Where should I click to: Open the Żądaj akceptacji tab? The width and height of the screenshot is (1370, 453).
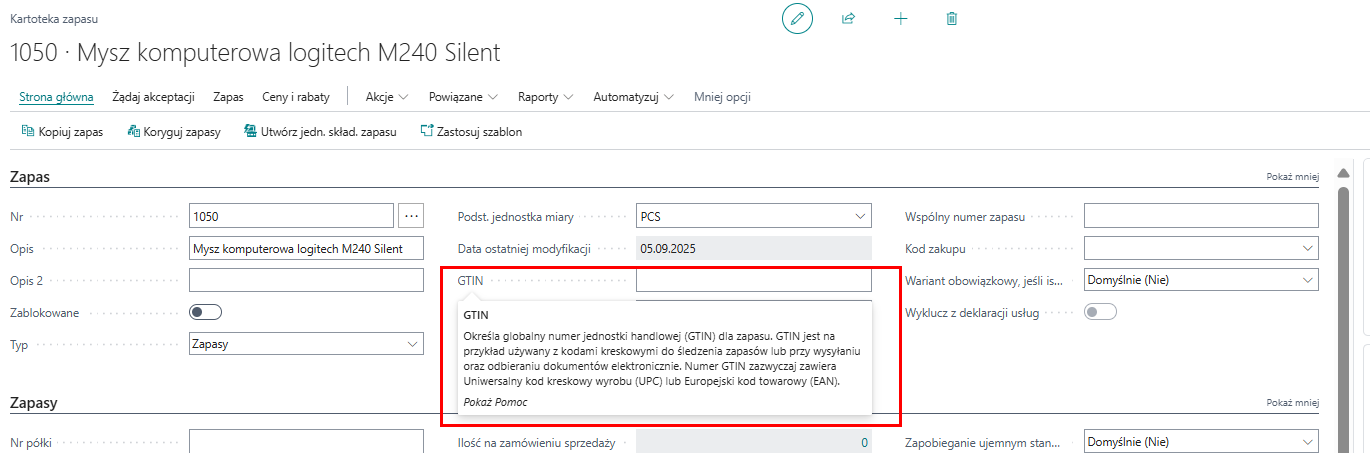(x=154, y=97)
